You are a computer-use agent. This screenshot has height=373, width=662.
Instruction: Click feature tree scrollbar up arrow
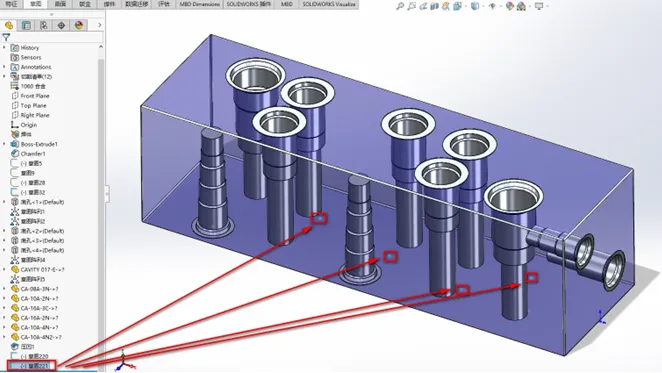coord(101,47)
